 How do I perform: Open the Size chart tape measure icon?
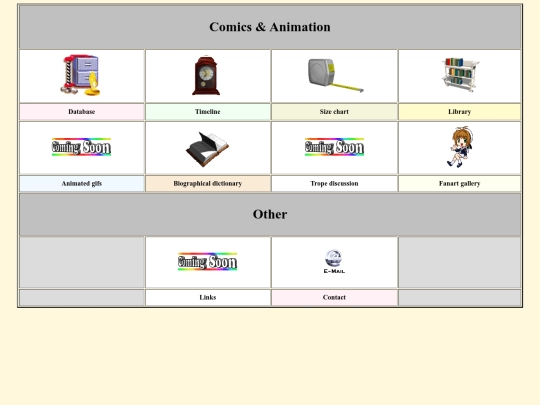tap(335, 75)
